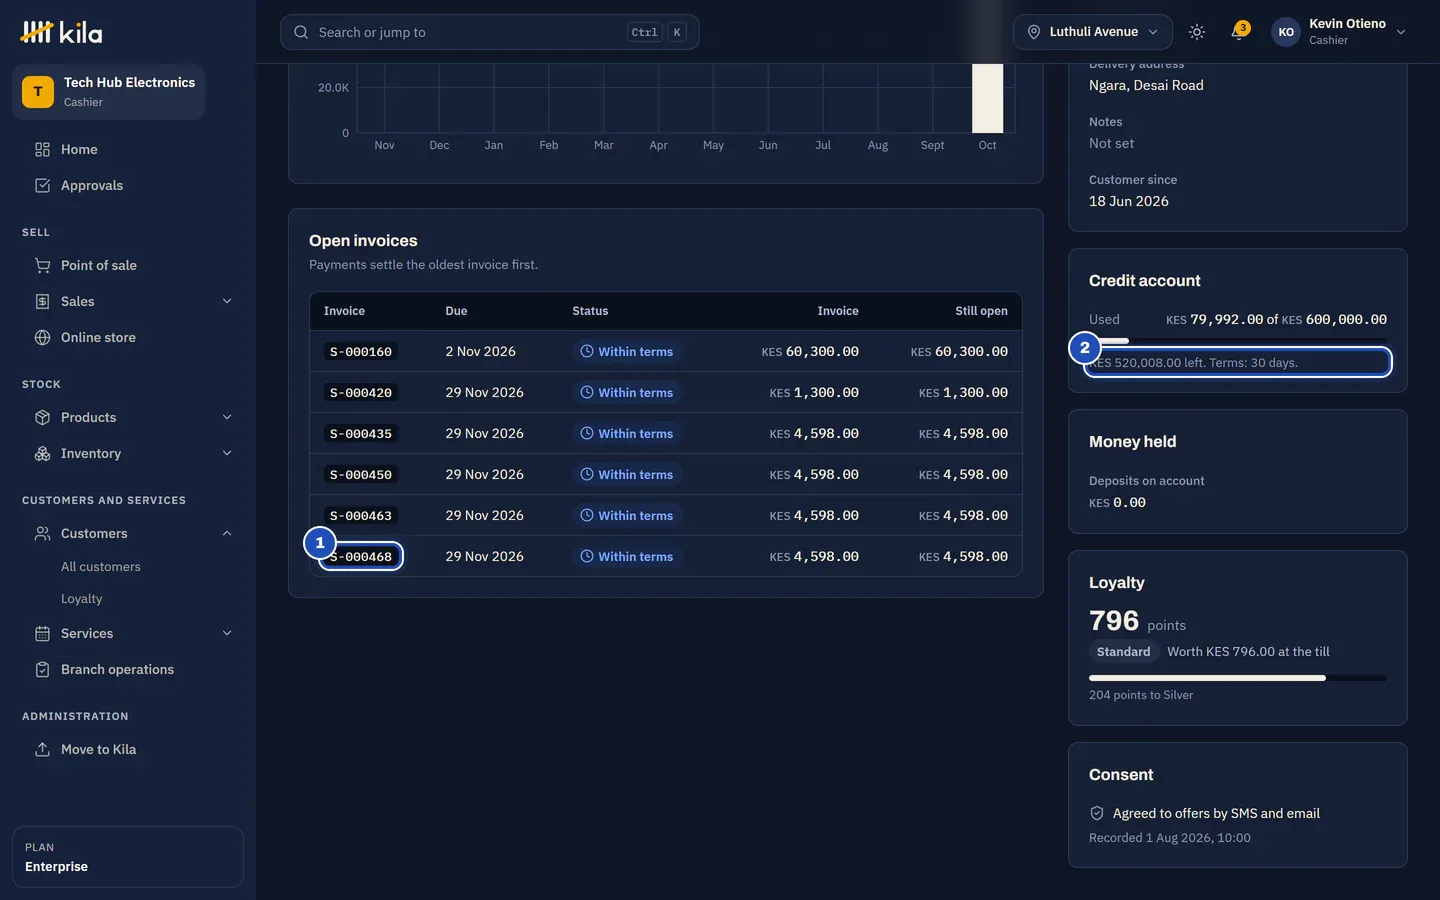Toggle the light/dark theme sun icon

click(1197, 32)
